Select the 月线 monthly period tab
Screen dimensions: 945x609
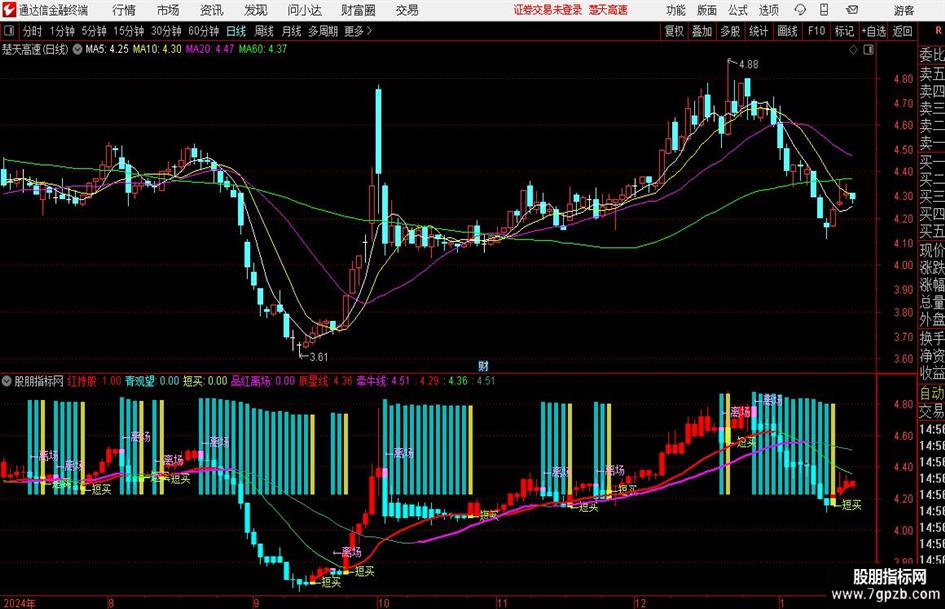point(292,31)
